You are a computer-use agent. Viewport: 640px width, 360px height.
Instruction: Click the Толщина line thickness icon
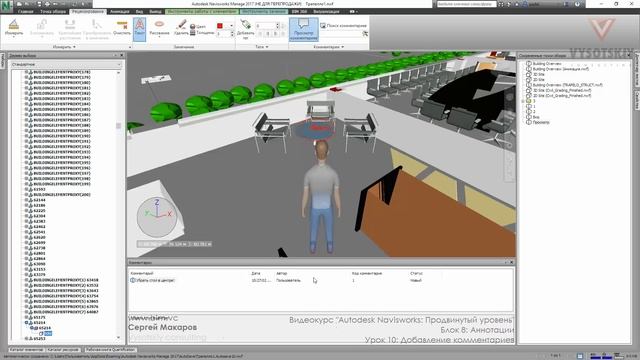193,33
